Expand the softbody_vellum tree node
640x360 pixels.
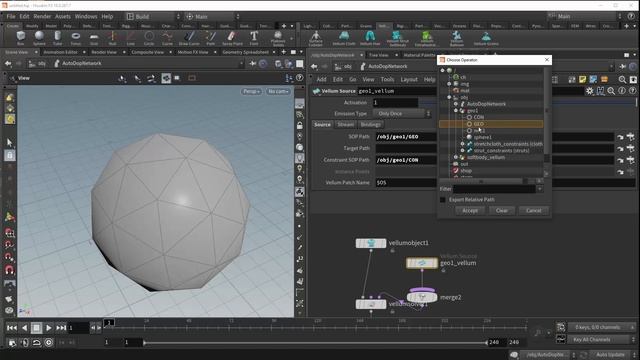click(456, 157)
